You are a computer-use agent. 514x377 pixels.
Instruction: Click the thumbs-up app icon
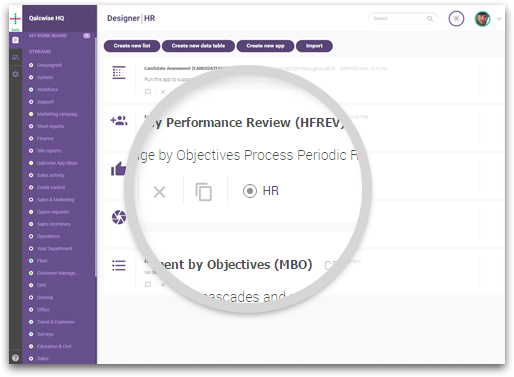click(119, 169)
